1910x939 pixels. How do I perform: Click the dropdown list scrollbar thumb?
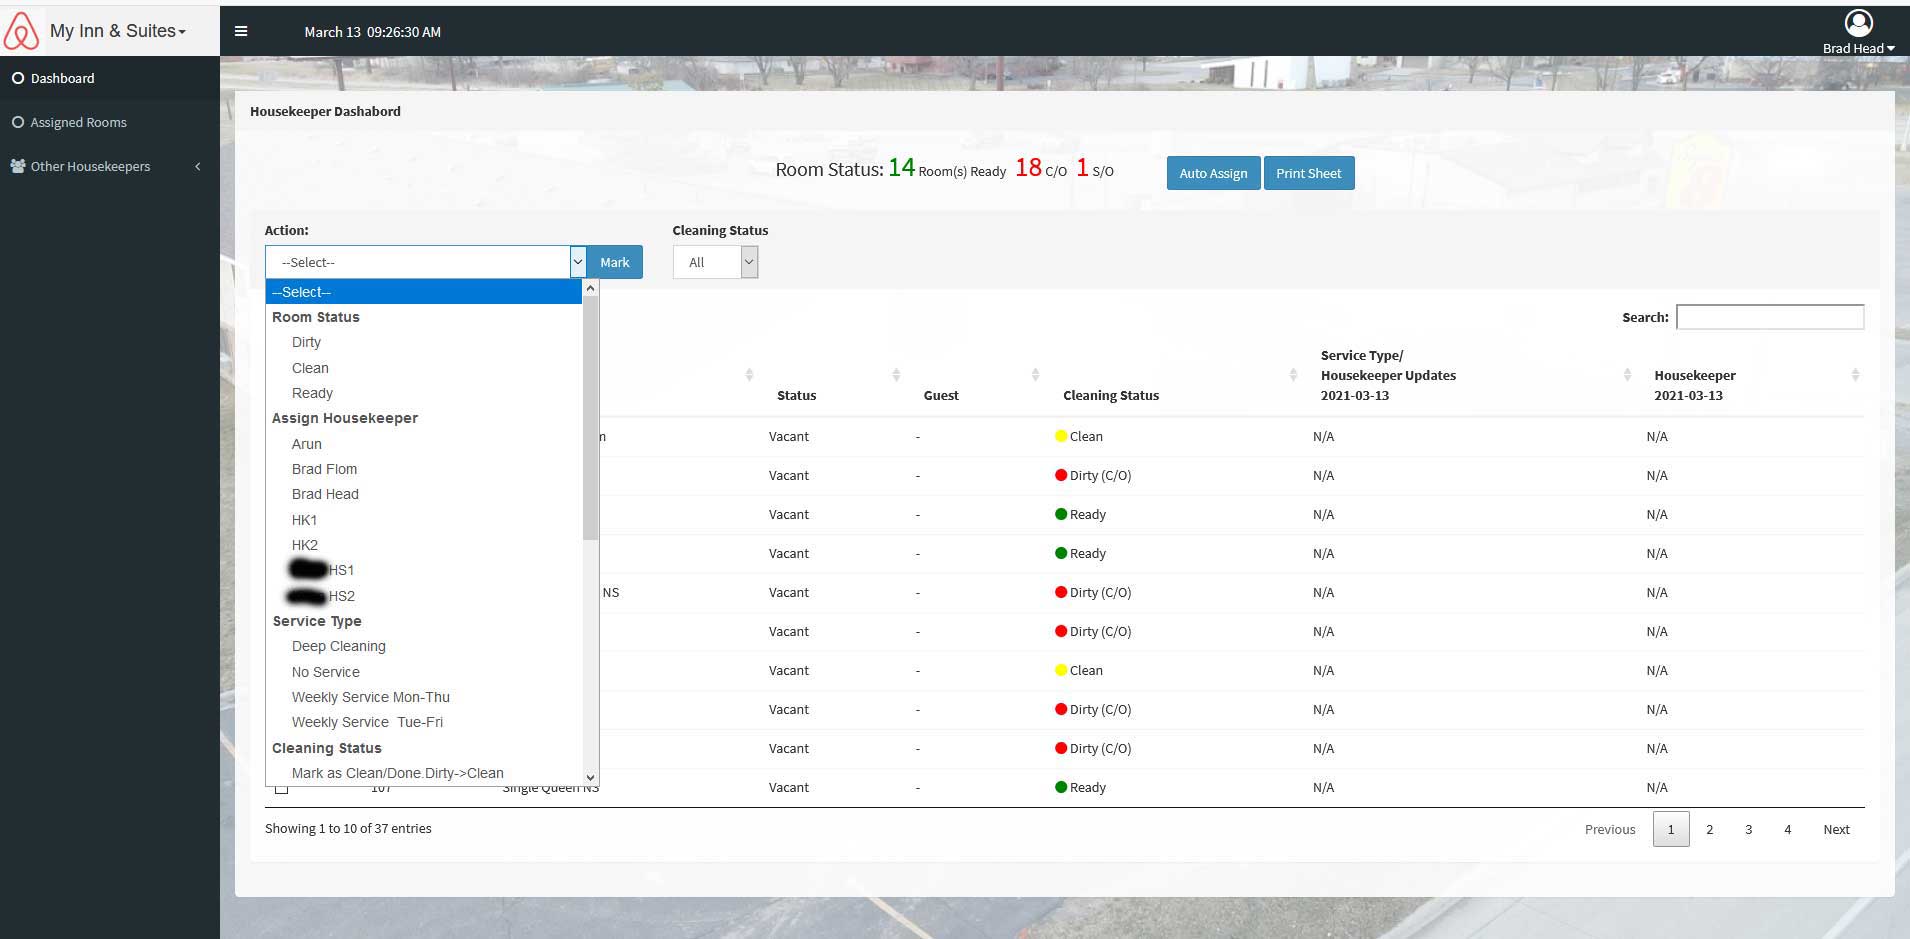(590, 420)
